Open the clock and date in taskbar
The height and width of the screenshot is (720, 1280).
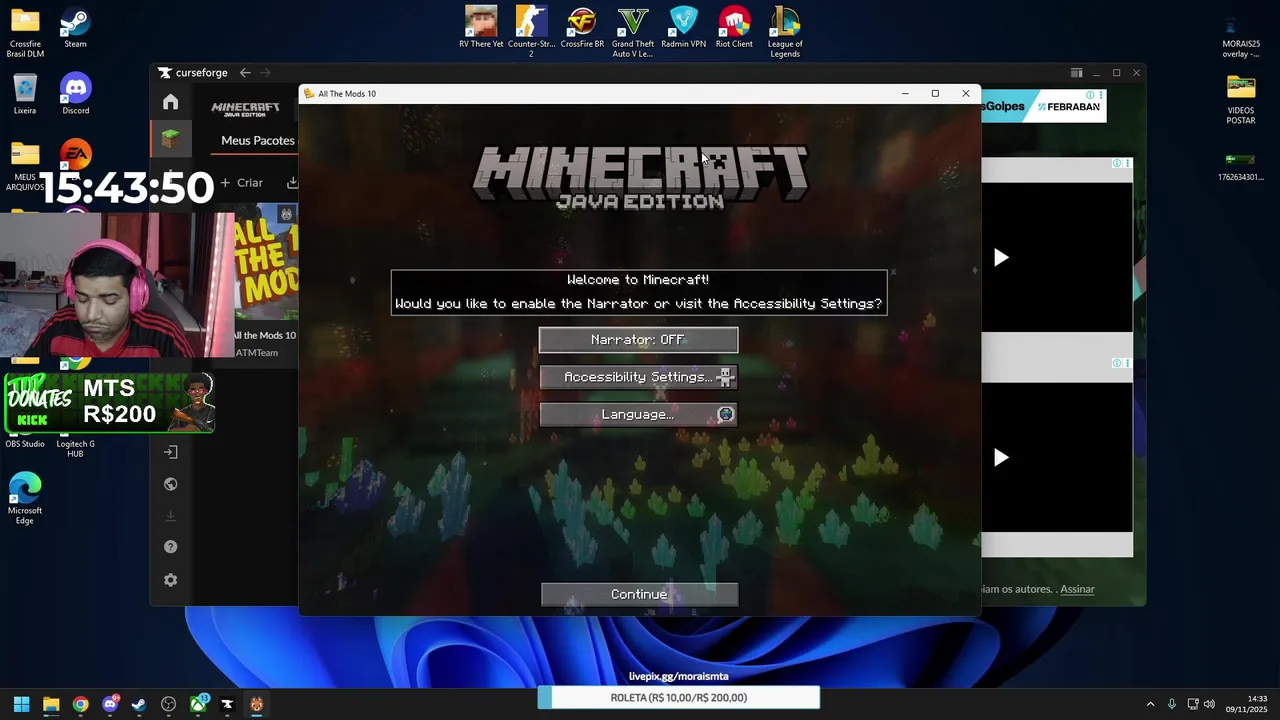tap(1248, 704)
